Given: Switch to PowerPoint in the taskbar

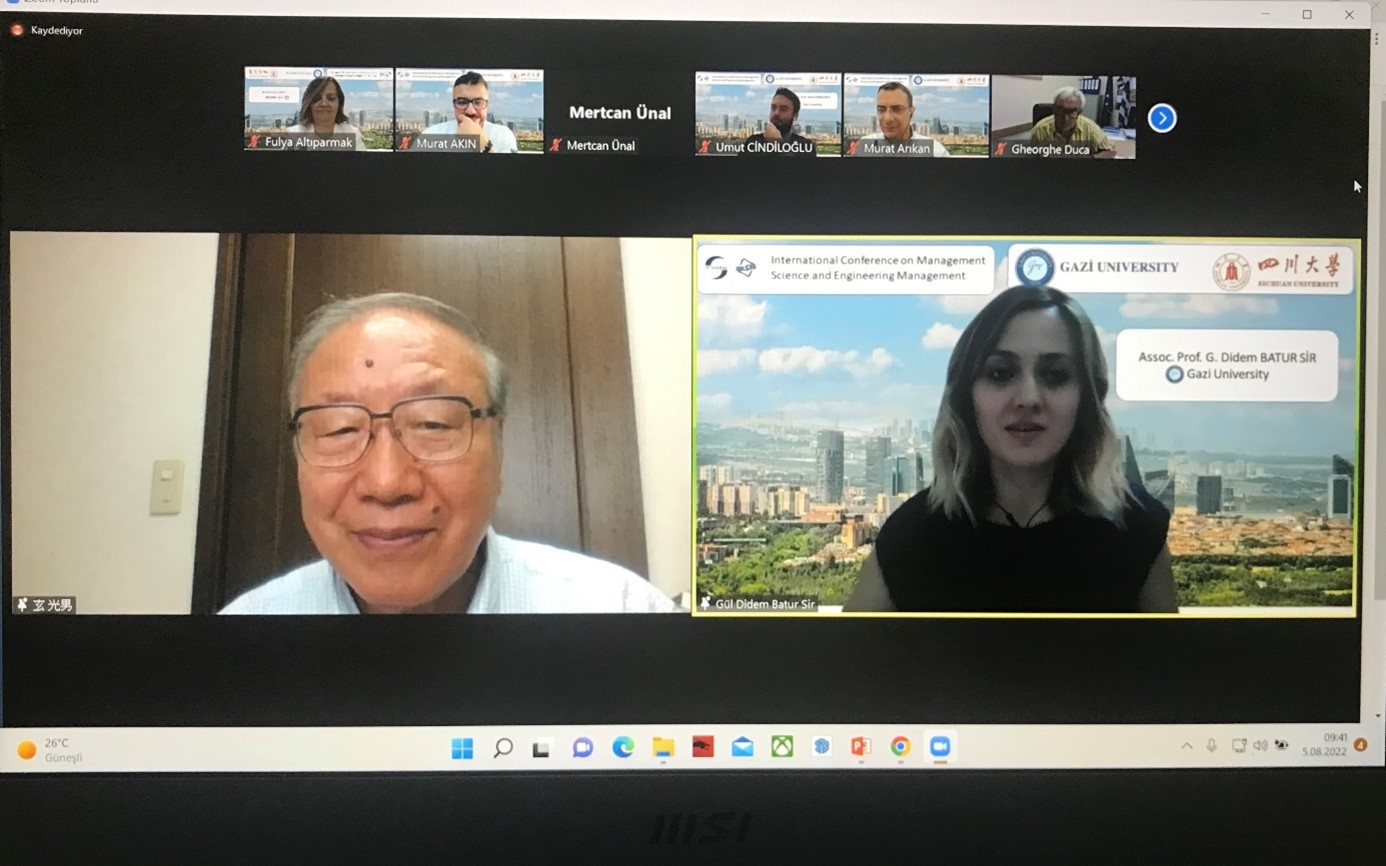Looking at the screenshot, I should pyautogui.click(x=861, y=747).
